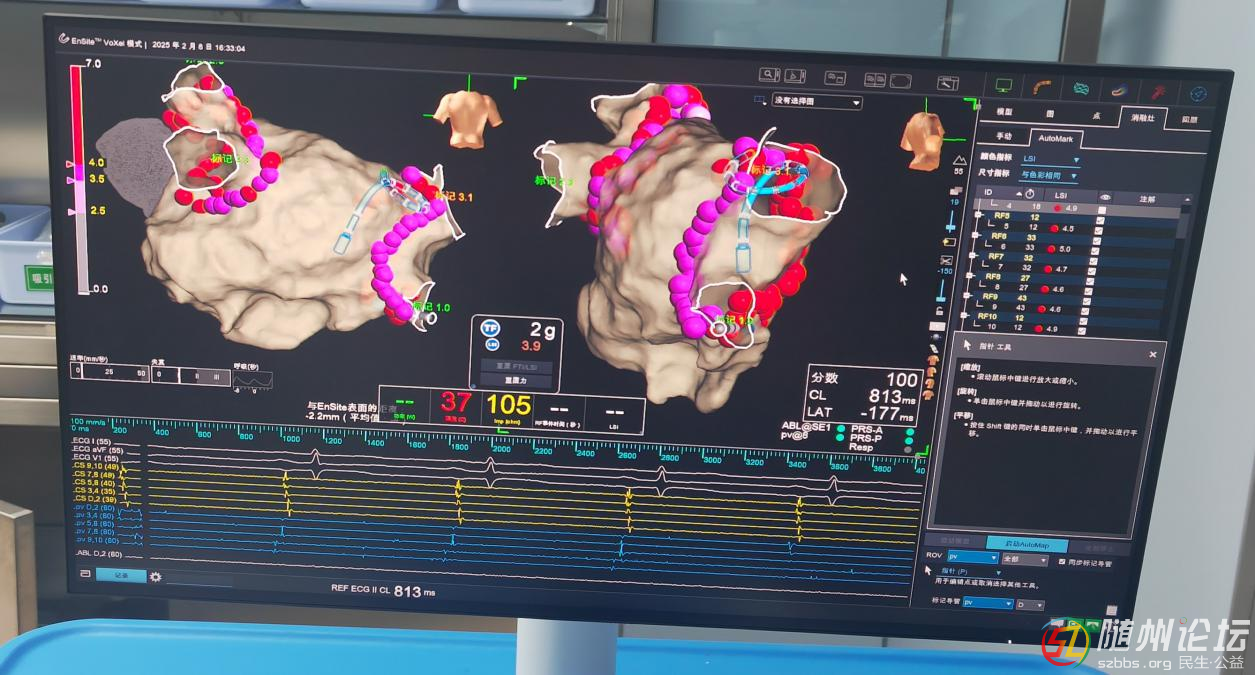
Task: Collapse the RF5 tree node
Action: pyautogui.click(x=979, y=215)
